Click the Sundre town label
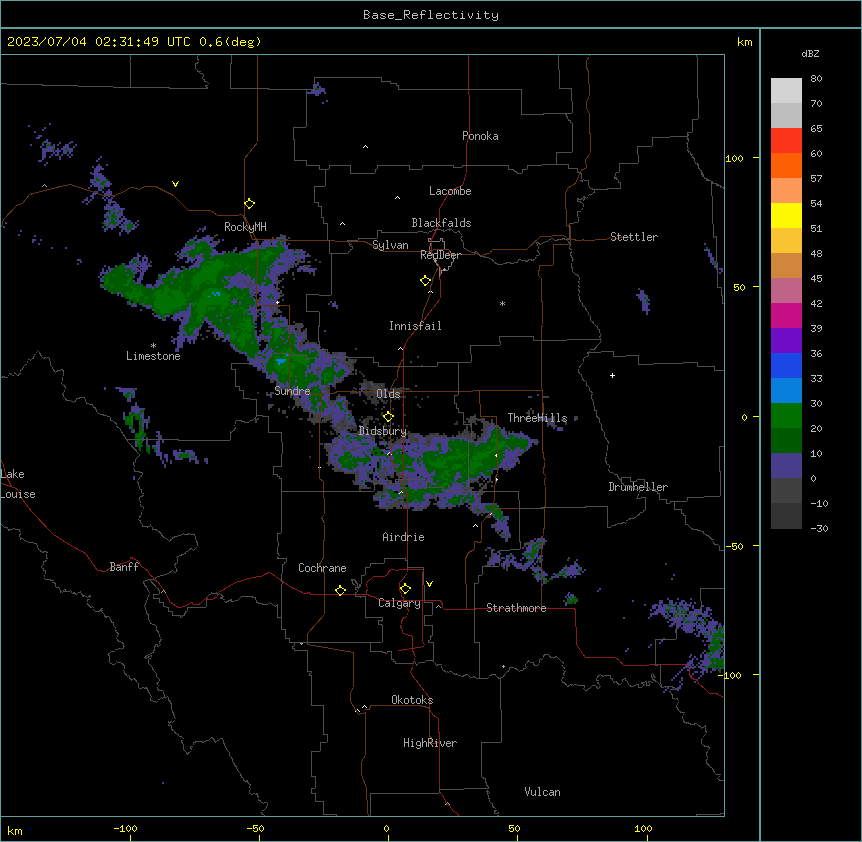Screen dimensions: 862x842 292,391
